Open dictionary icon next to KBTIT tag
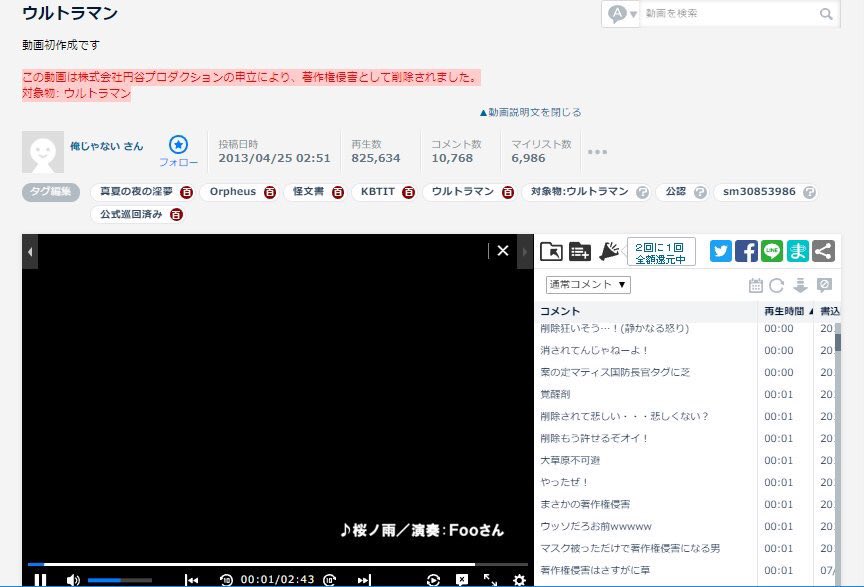Image resolution: width=864 pixels, height=587 pixels. coord(408,192)
